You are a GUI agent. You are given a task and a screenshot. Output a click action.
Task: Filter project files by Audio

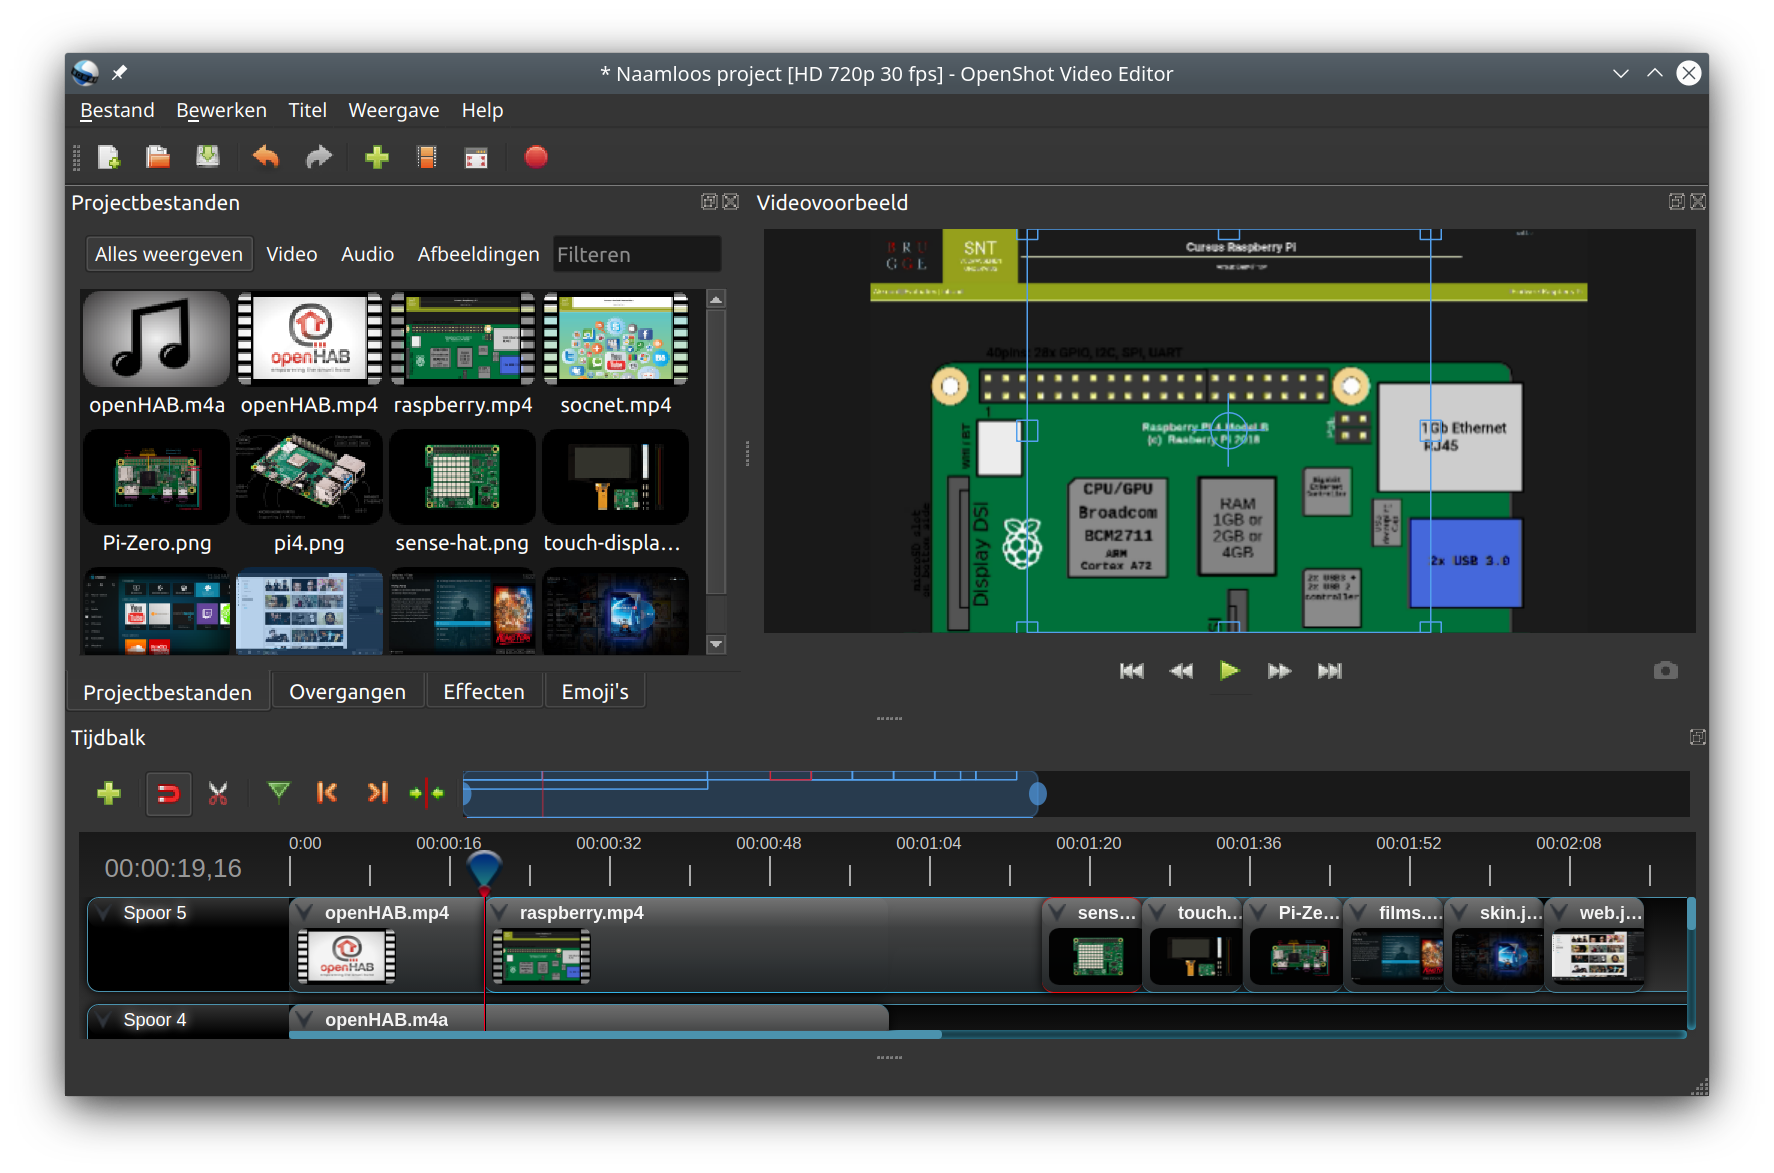367,254
